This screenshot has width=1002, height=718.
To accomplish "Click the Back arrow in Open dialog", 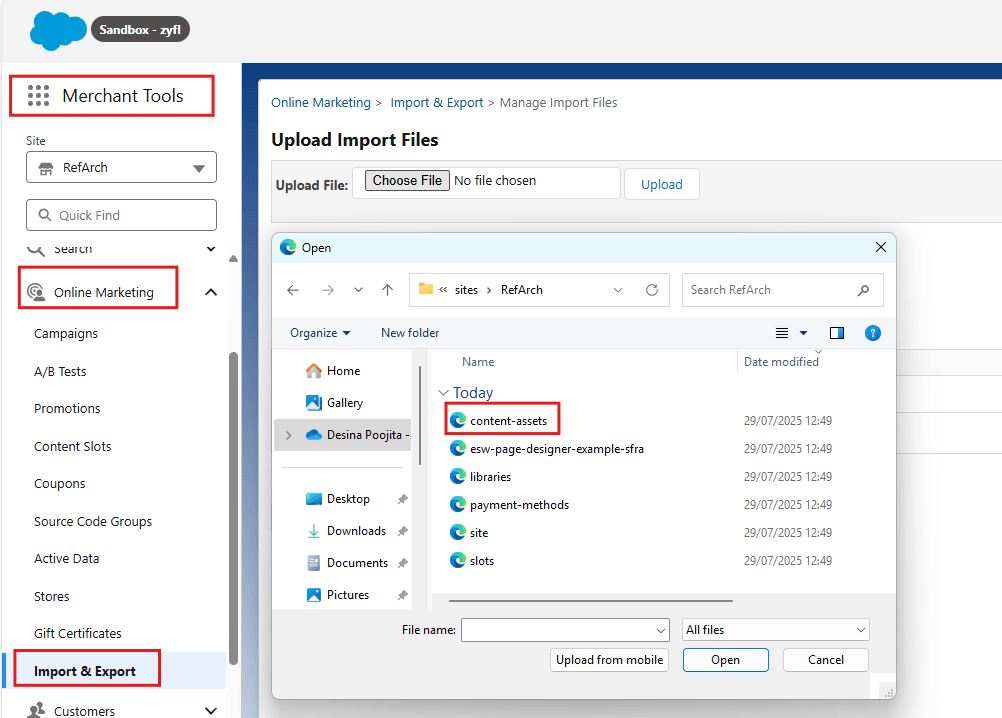I will pyautogui.click(x=293, y=290).
